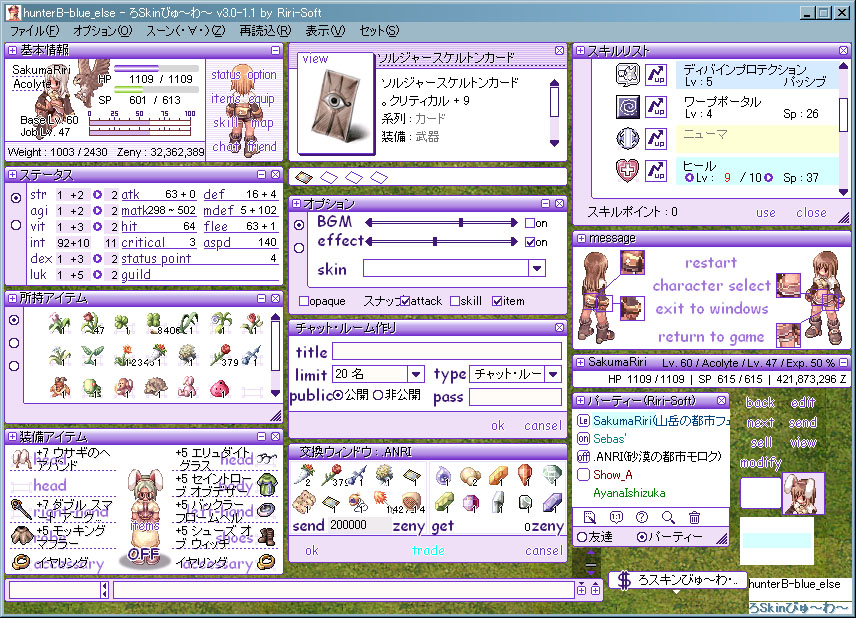Image resolution: width=856 pixels, height=618 pixels.
Task: Check the opaque checkbox
Action: (304, 301)
